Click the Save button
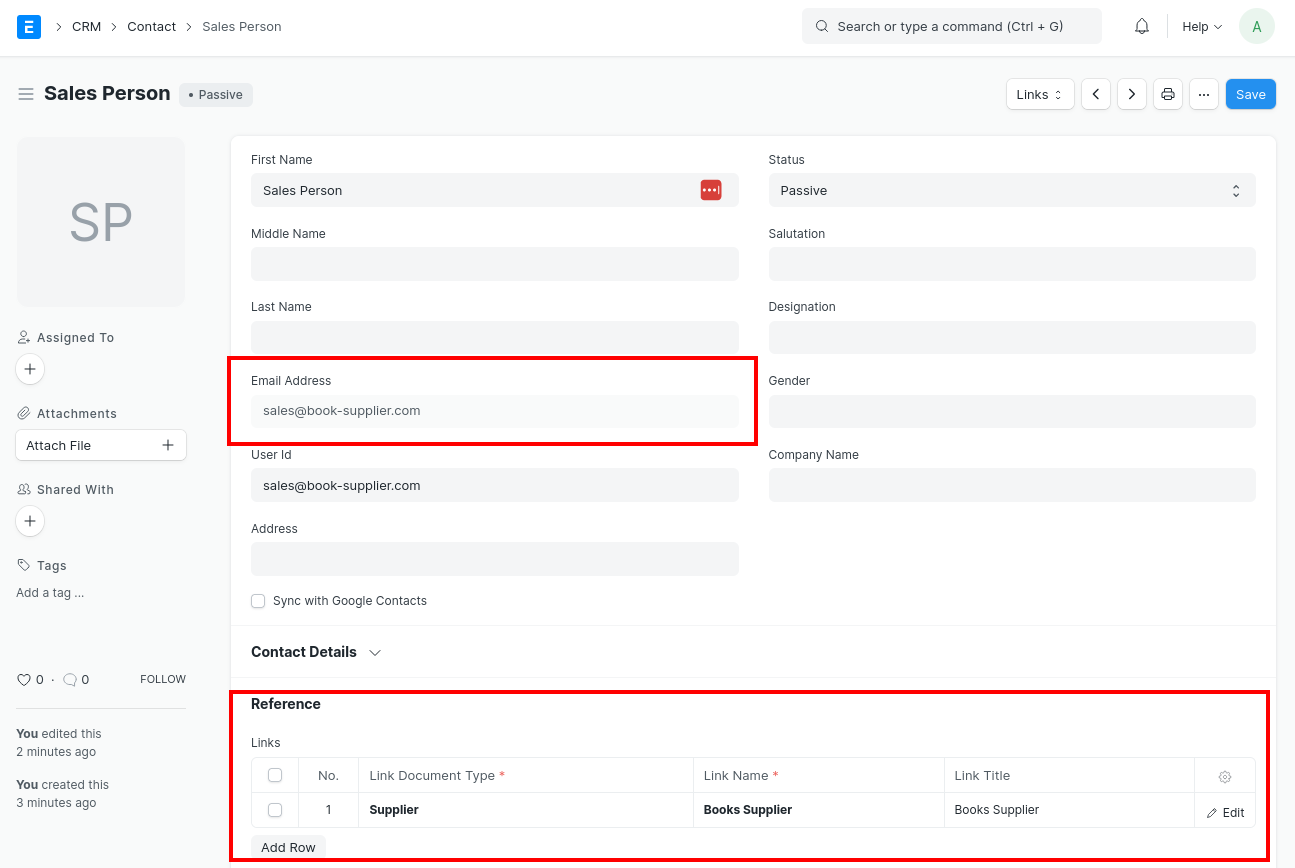This screenshot has height=868, width=1295. (1250, 94)
